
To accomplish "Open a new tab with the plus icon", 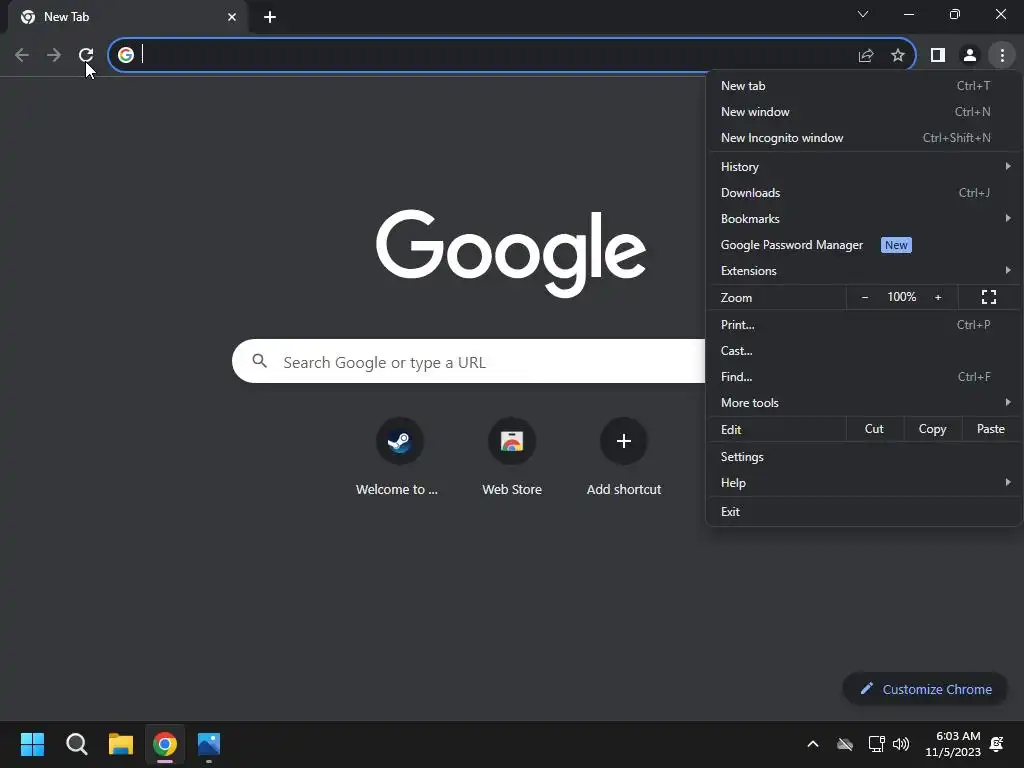I will (x=270, y=17).
